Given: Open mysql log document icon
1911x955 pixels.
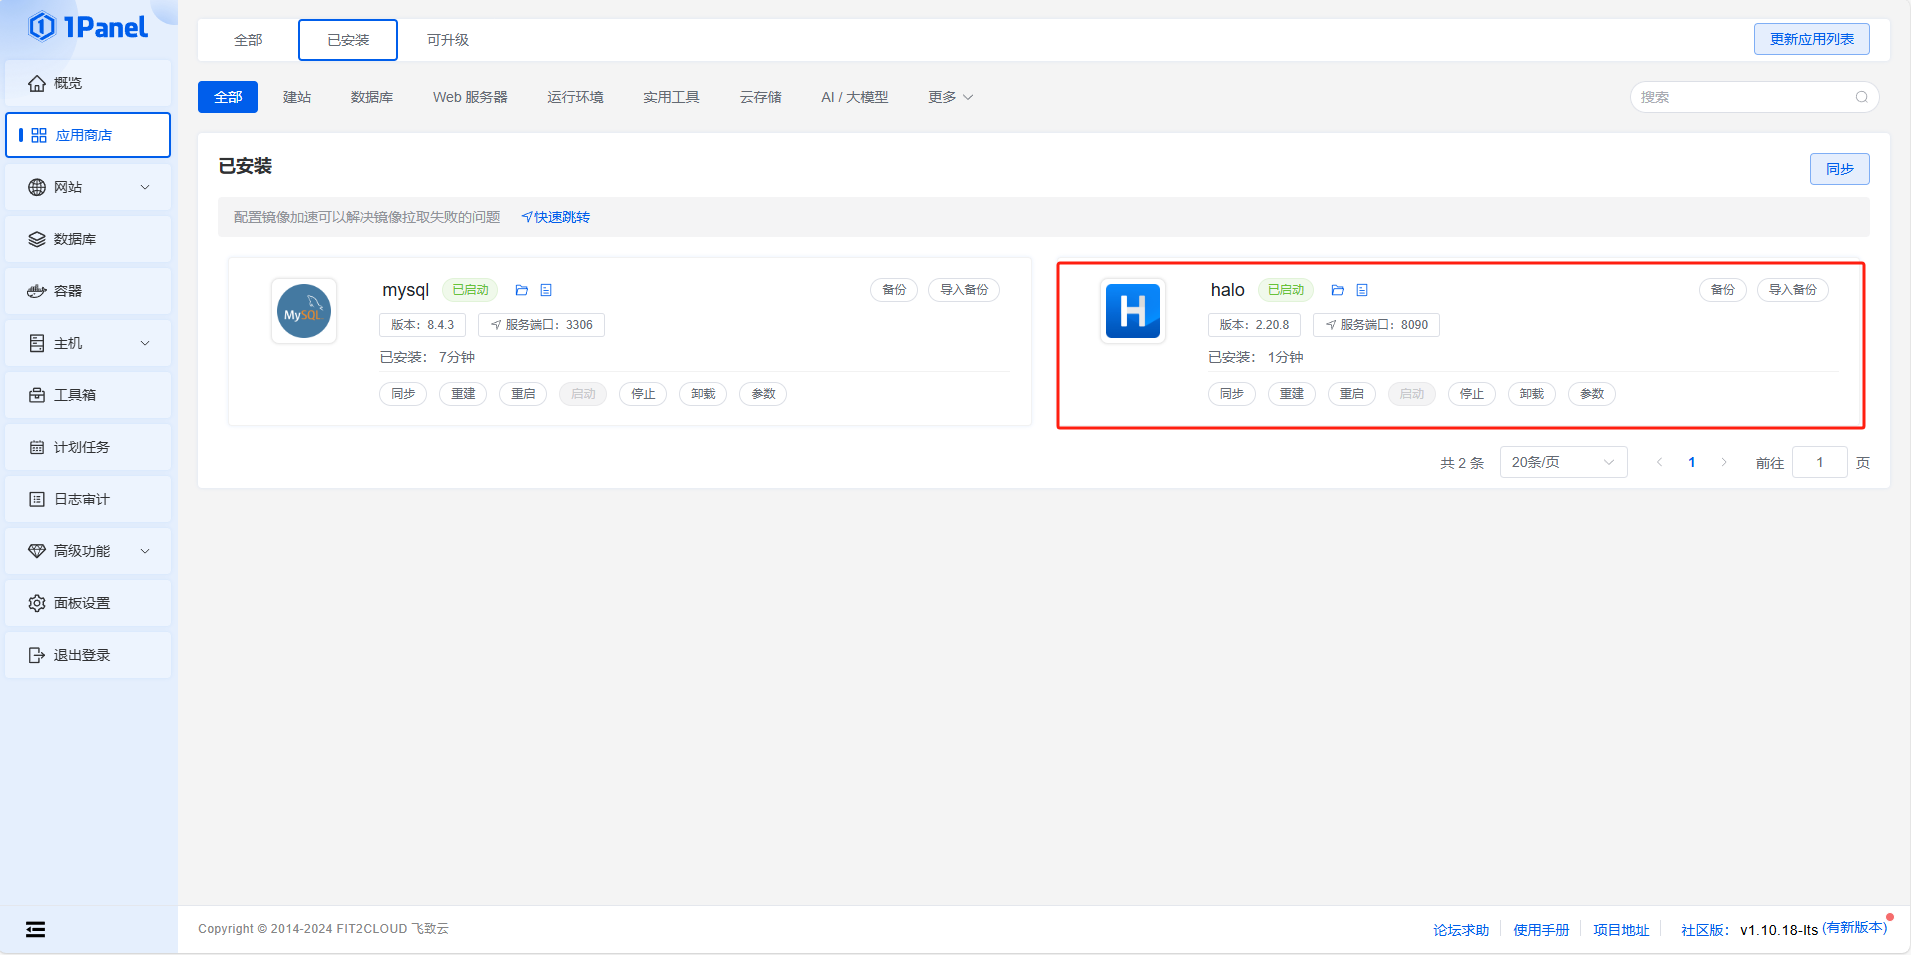Looking at the screenshot, I should point(546,290).
